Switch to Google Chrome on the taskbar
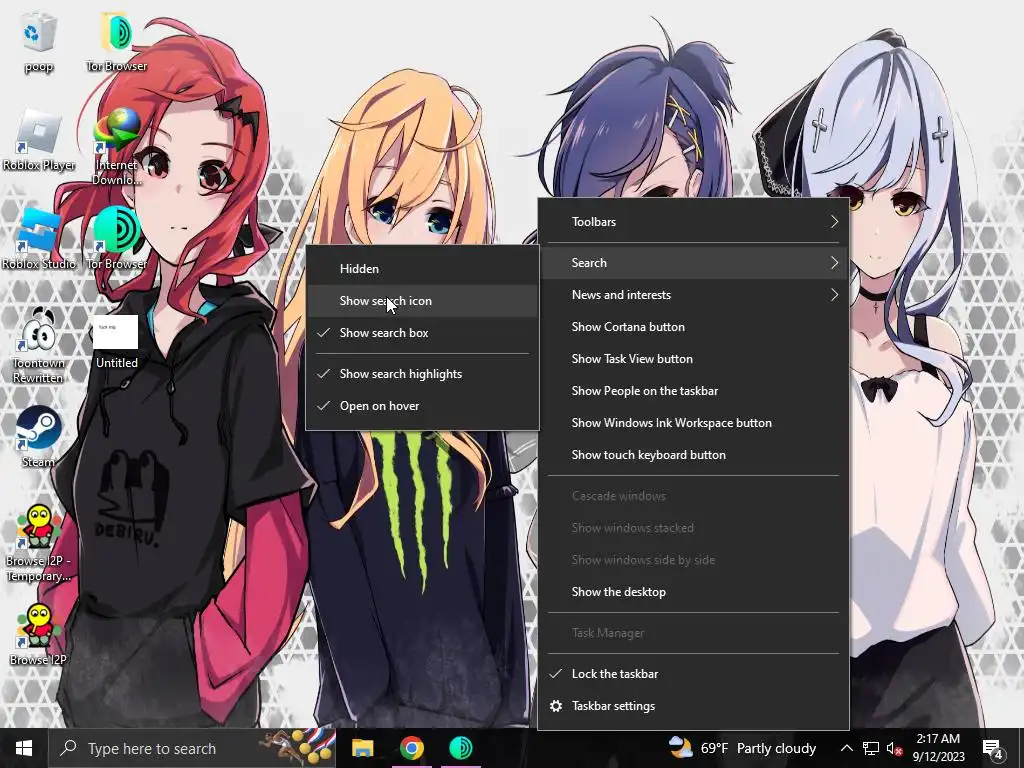 [x=411, y=748]
